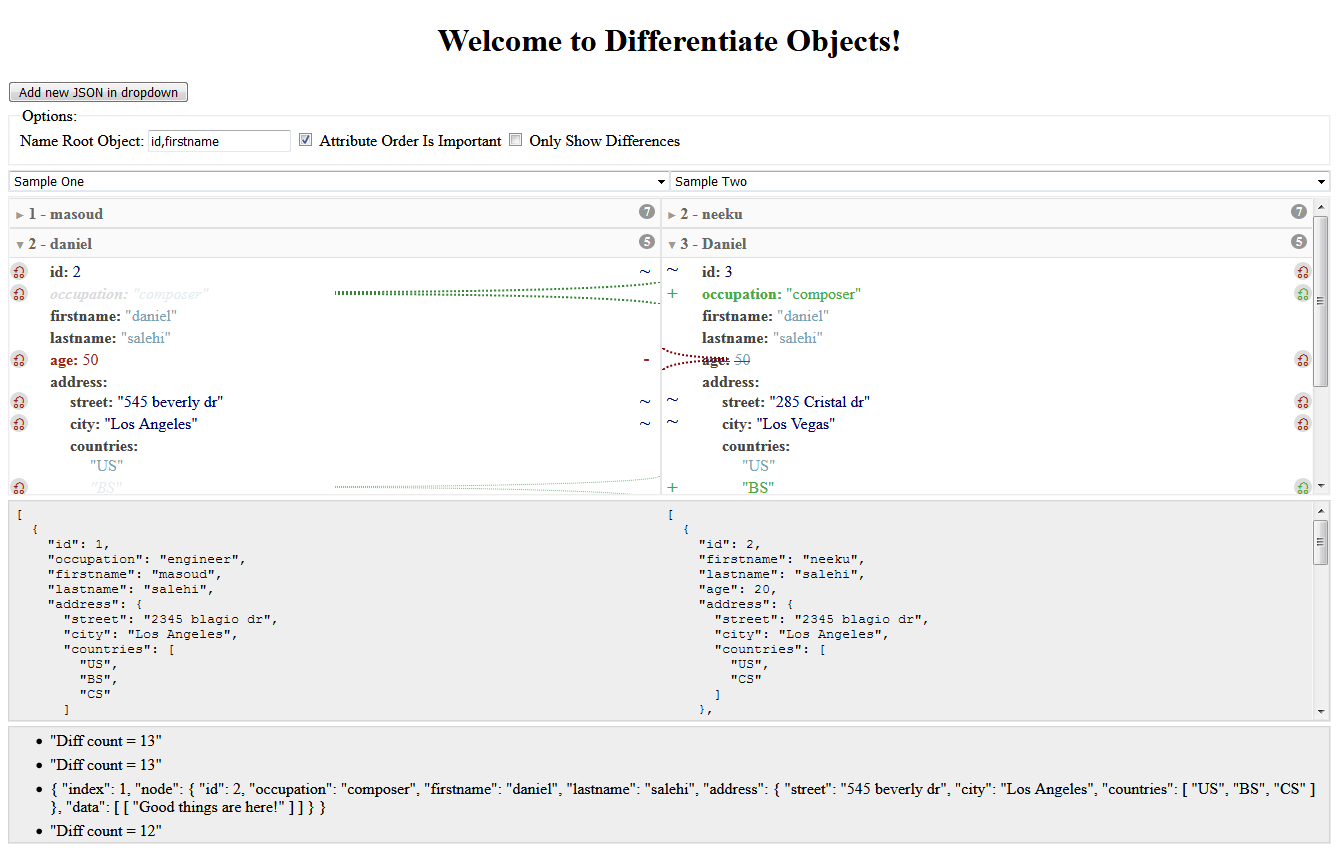Click revert icon beside faded left "BS" entry
The height and width of the screenshot is (856, 1339).
tap(19, 488)
